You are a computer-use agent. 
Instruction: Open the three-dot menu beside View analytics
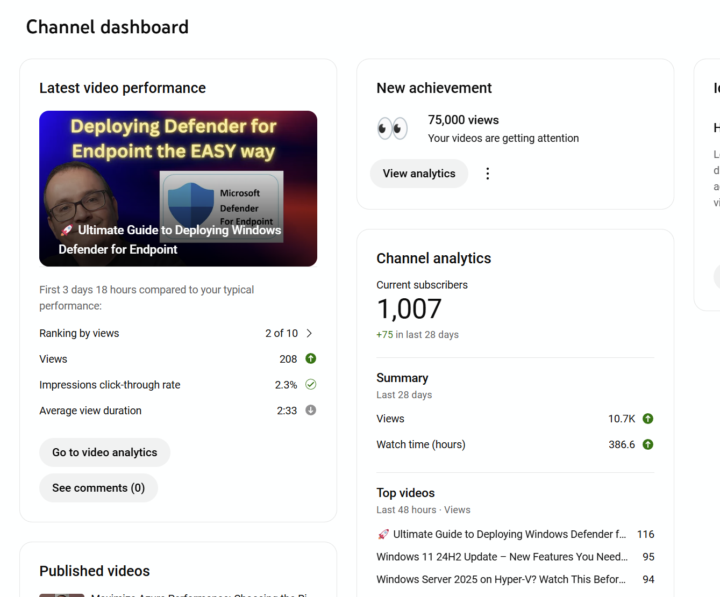tap(488, 174)
